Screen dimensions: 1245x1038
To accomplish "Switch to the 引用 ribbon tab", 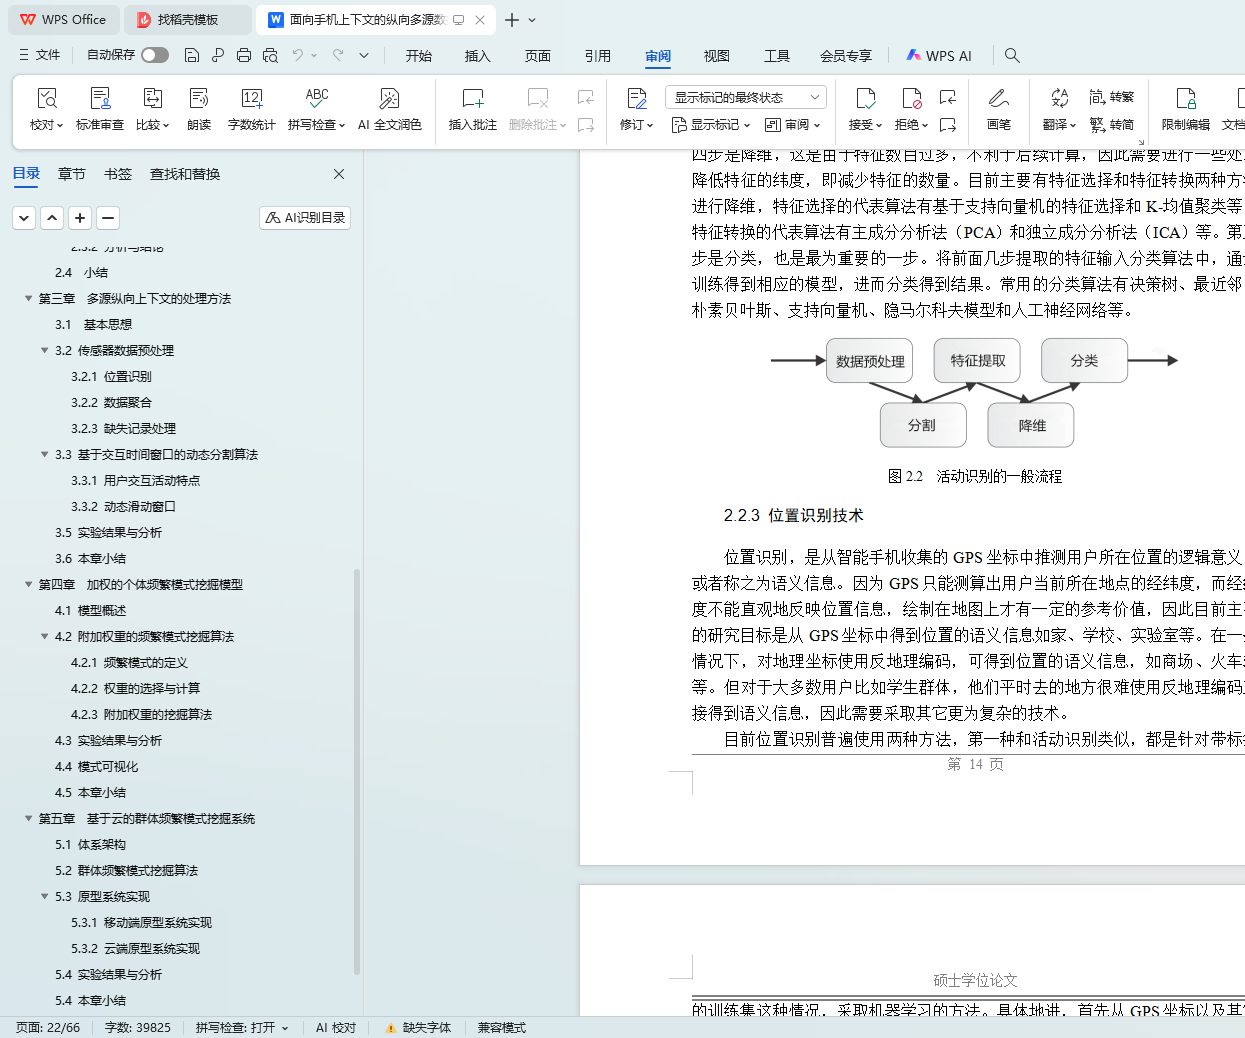I will pyautogui.click(x=598, y=56).
